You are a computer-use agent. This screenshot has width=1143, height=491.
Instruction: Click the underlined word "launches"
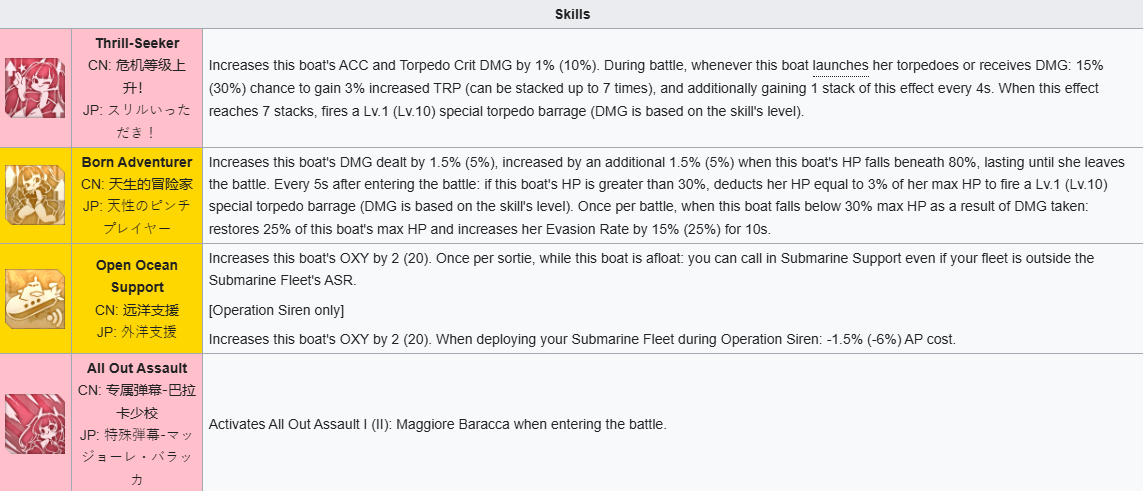click(840, 64)
